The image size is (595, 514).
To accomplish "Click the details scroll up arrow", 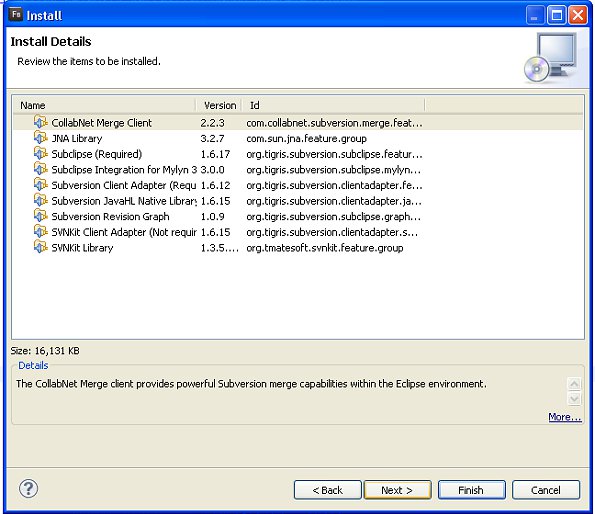I will 574,384.
